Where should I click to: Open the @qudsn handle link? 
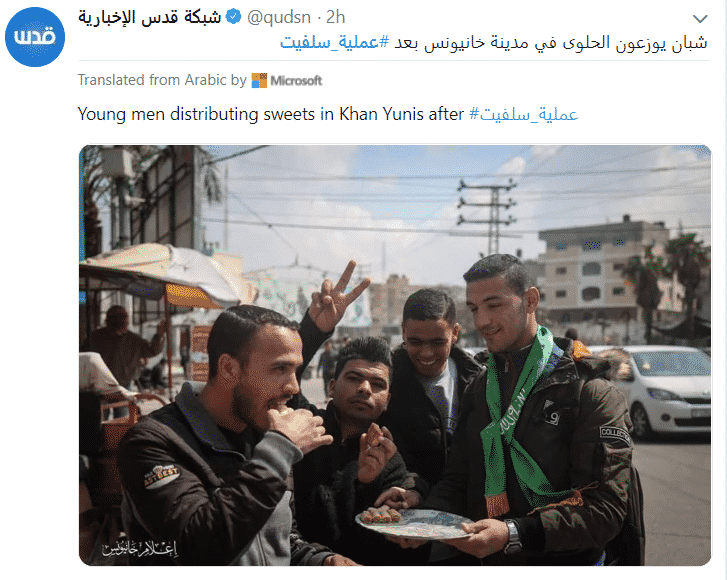[x=279, y=18]
